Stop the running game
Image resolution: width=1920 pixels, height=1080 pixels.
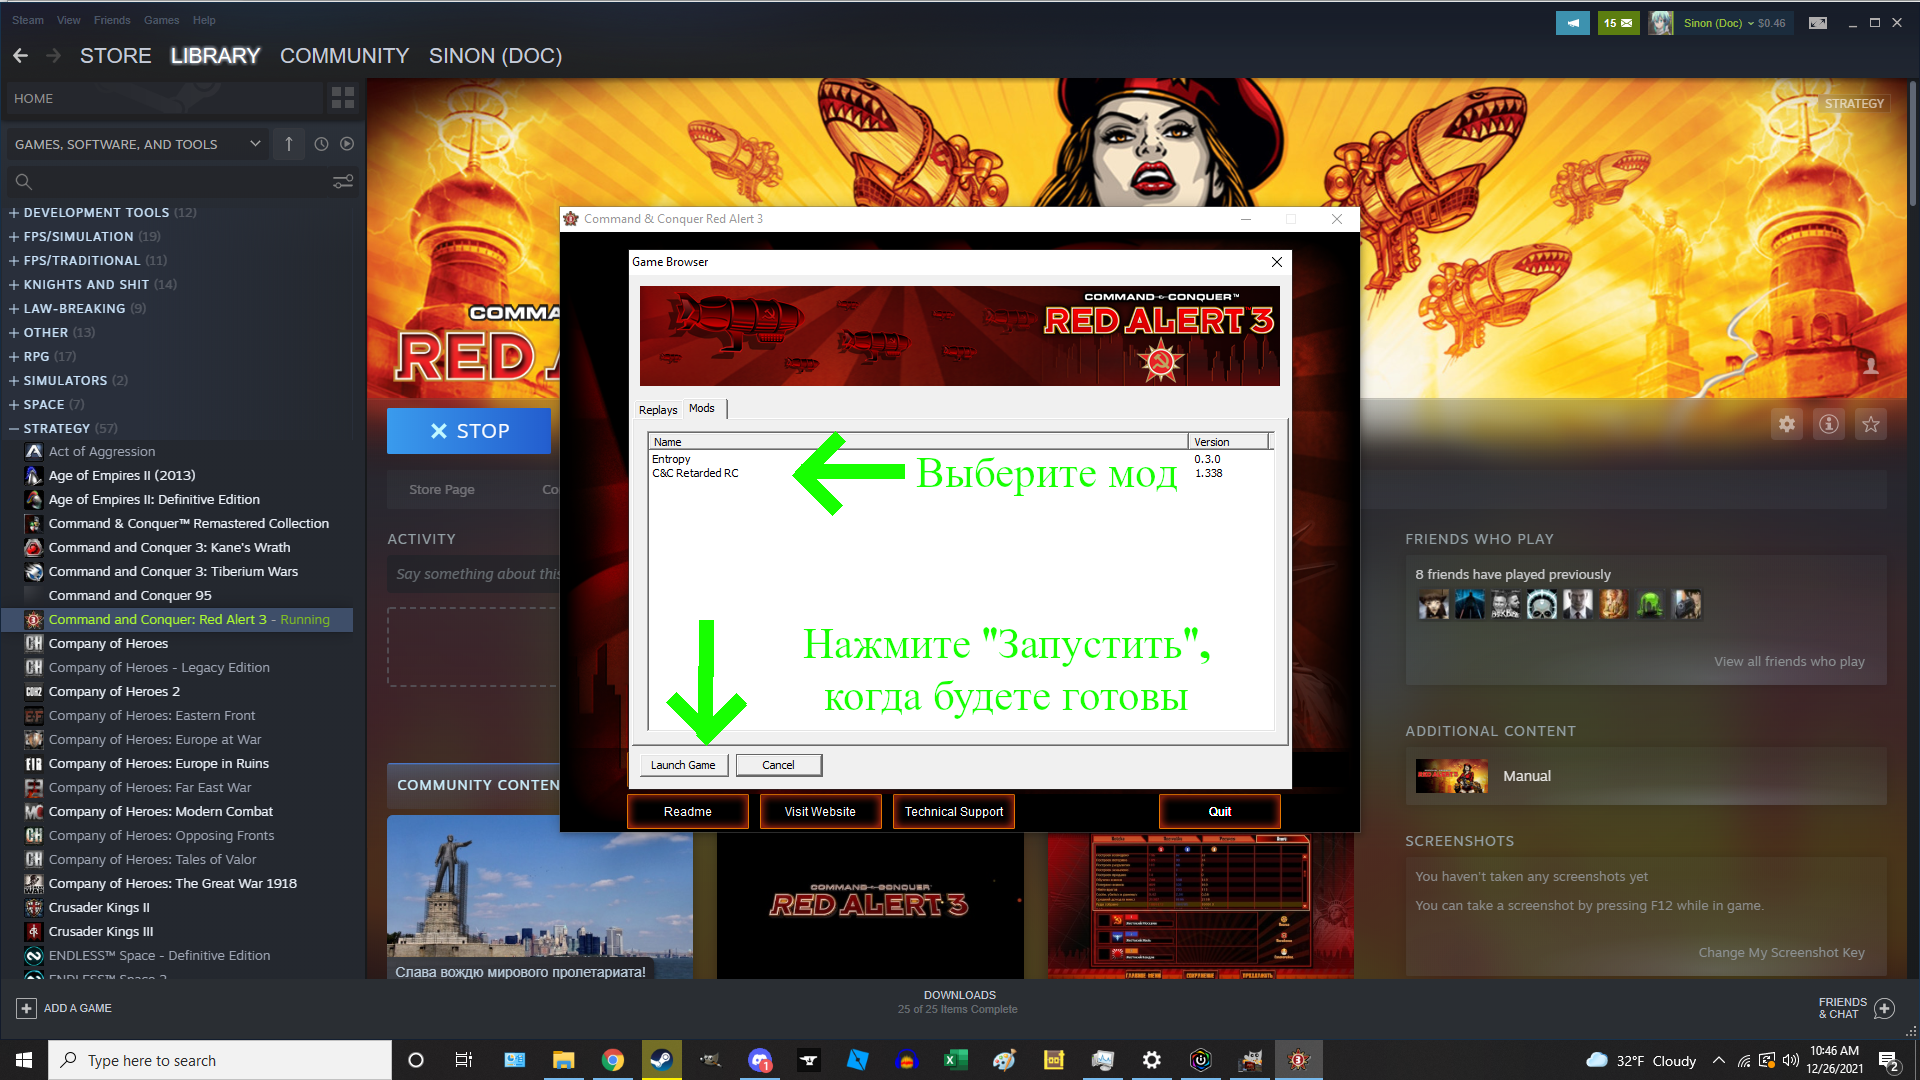(469, 431)
